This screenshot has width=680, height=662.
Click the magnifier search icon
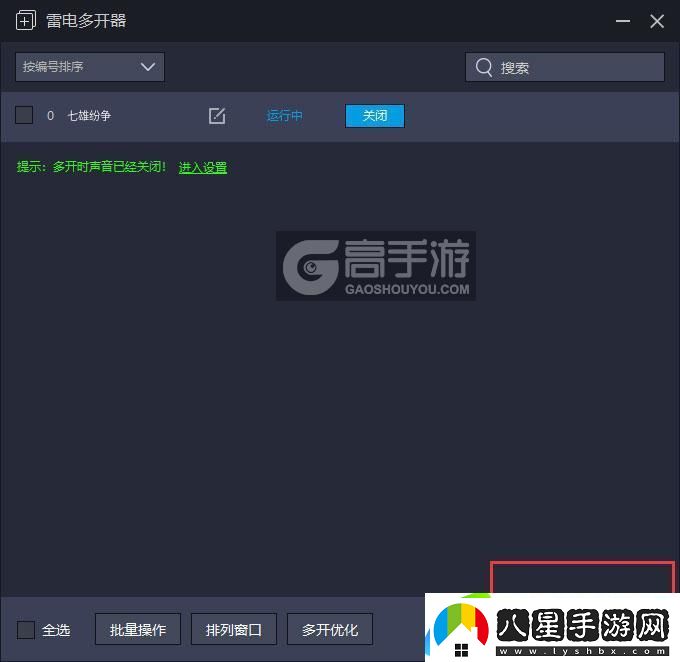click(x=484, y=67)
